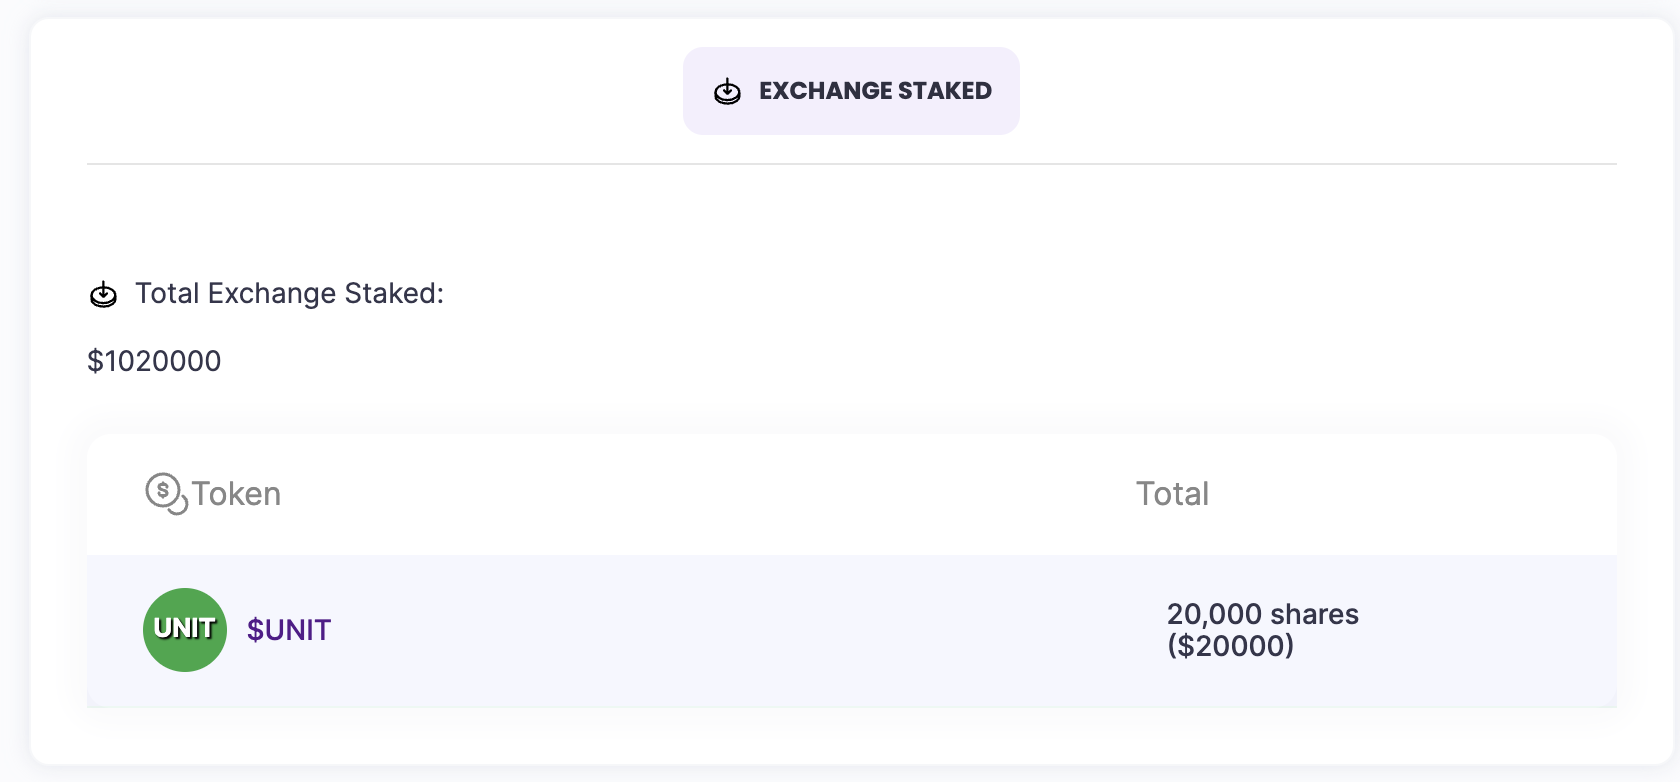This screenshot has width=1680, height=782.
Task: Sort by the Total column header
Action: 1172,494
